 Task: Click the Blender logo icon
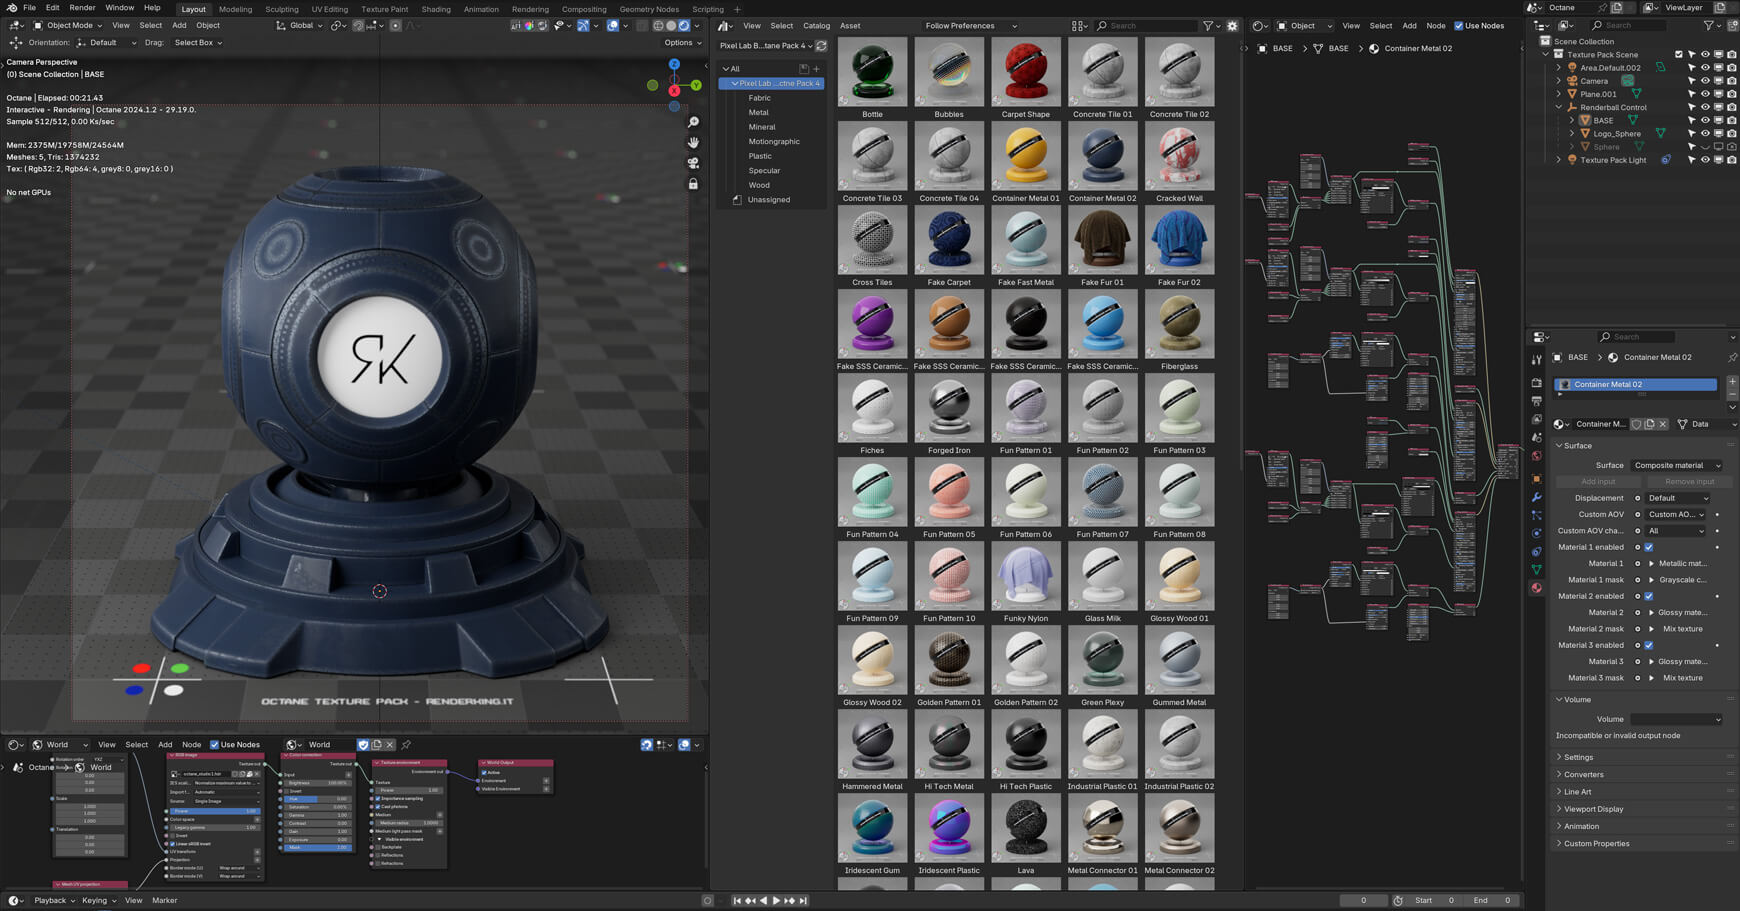(10, 8)
